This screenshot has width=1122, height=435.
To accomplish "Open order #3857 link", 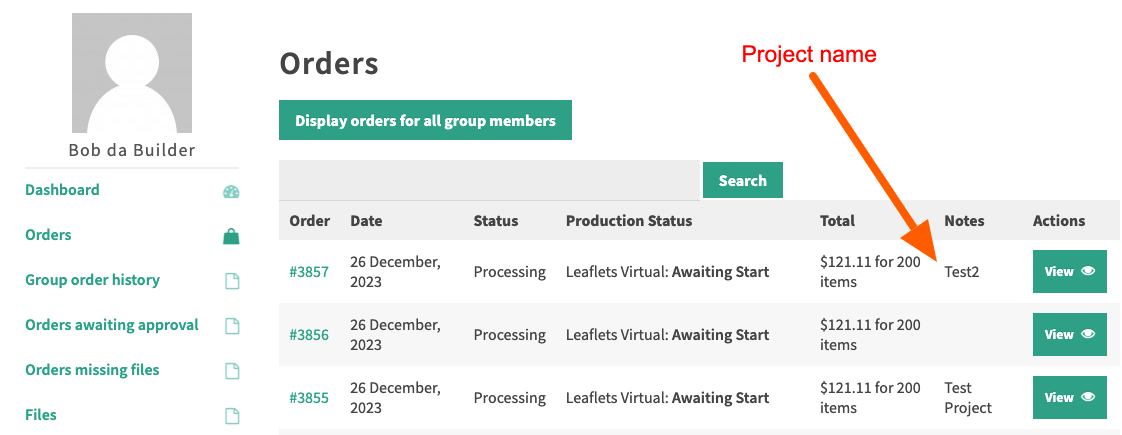I will coord(309,272).
